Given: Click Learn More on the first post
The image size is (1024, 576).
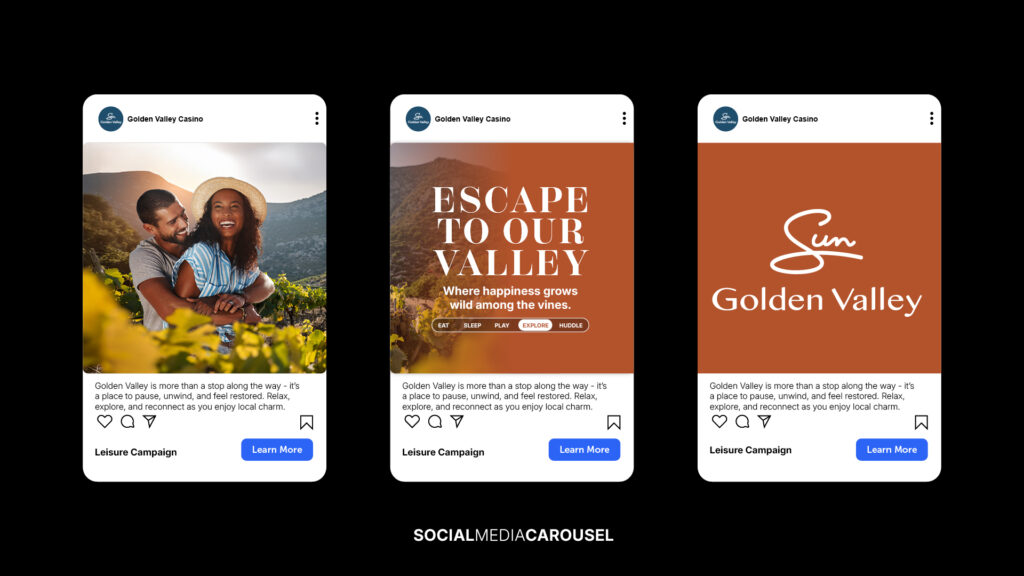Looking at the screenshot, I should [x=277, y=449].
